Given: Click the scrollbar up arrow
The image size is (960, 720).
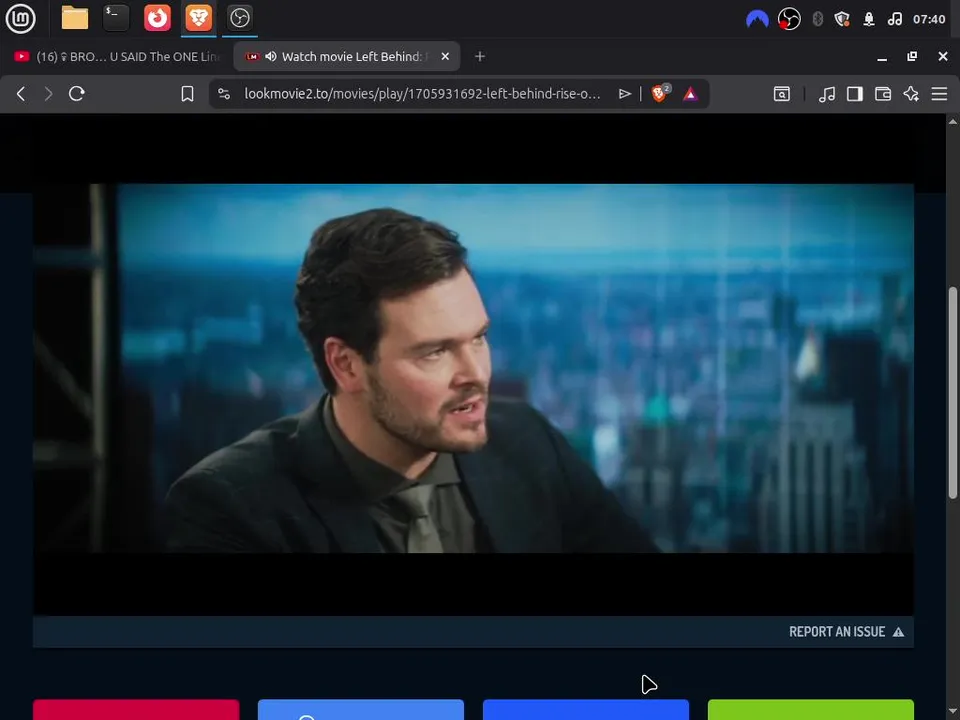Looking at the screenshot, I should tap(953, 121).
